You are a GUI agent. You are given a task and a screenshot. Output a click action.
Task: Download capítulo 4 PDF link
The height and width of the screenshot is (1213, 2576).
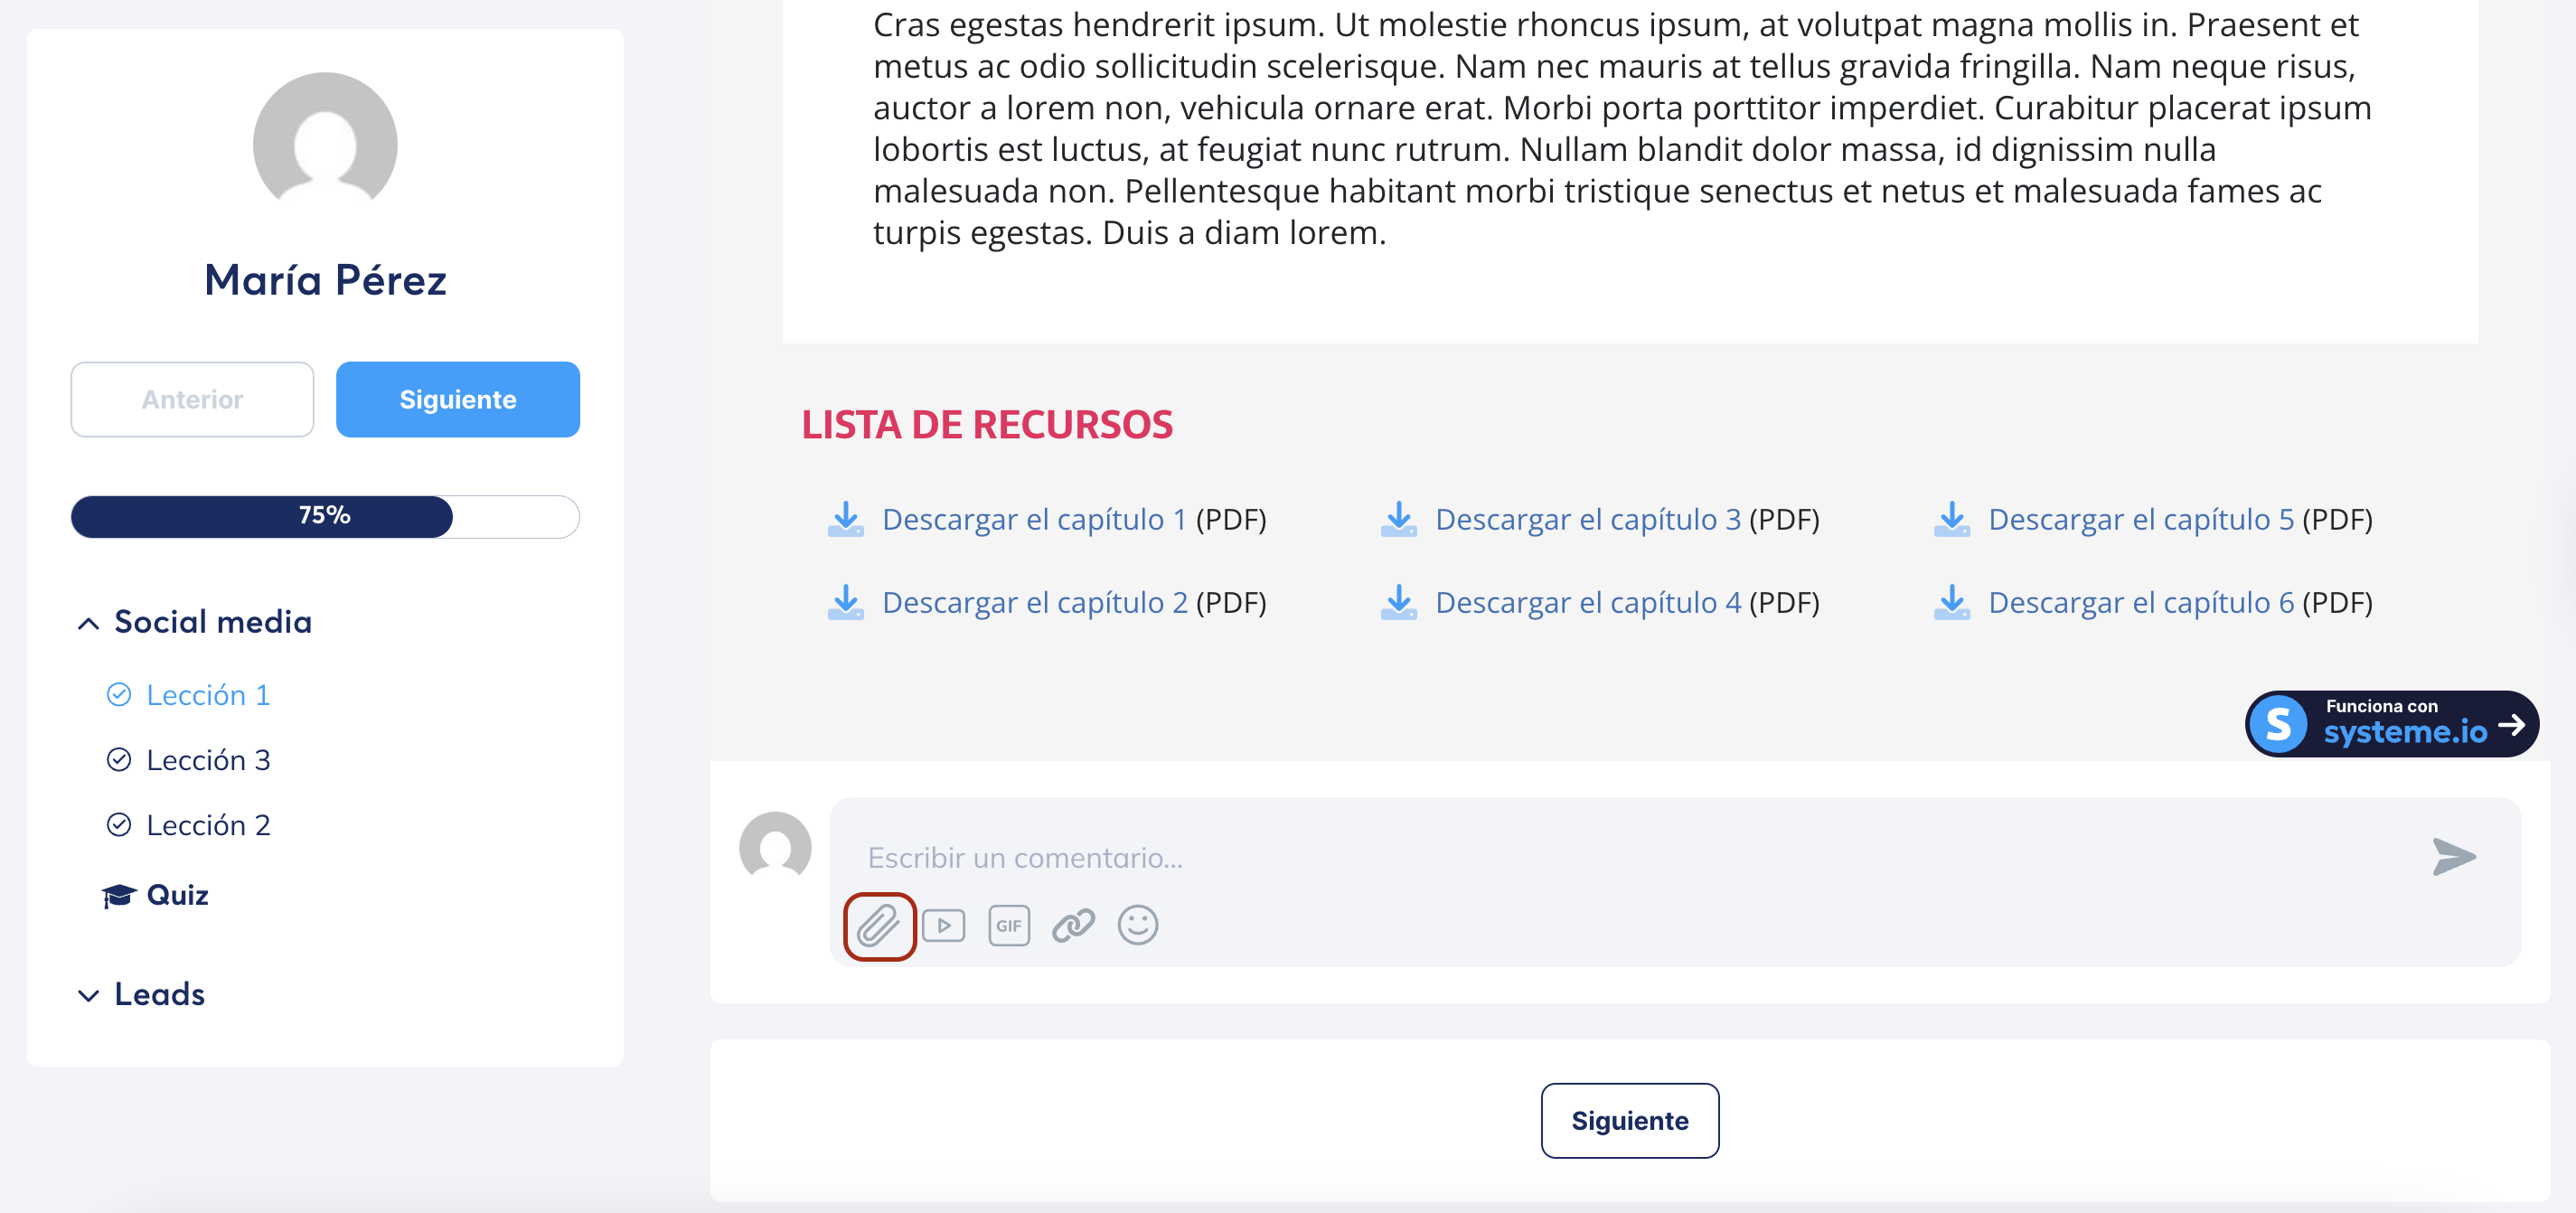[1587, 603]
